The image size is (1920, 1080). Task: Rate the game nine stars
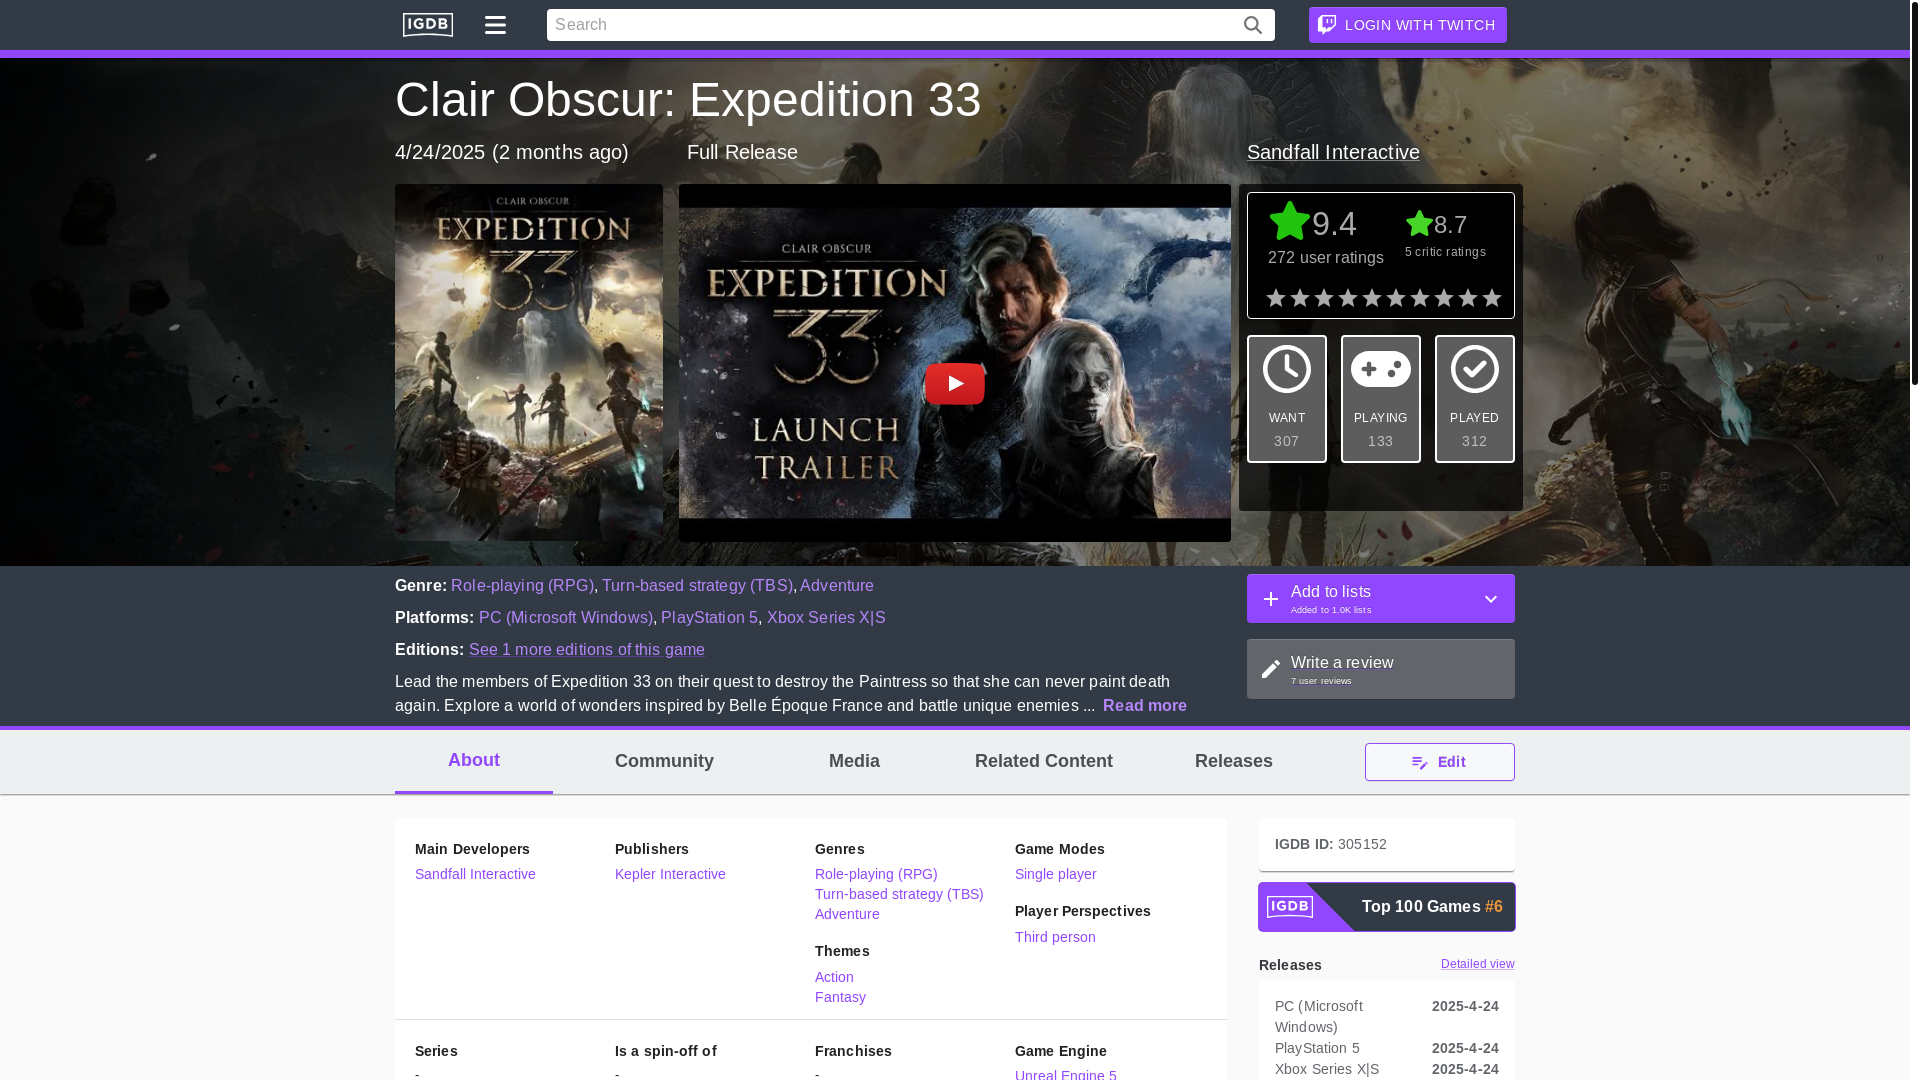pos(1468,298)
